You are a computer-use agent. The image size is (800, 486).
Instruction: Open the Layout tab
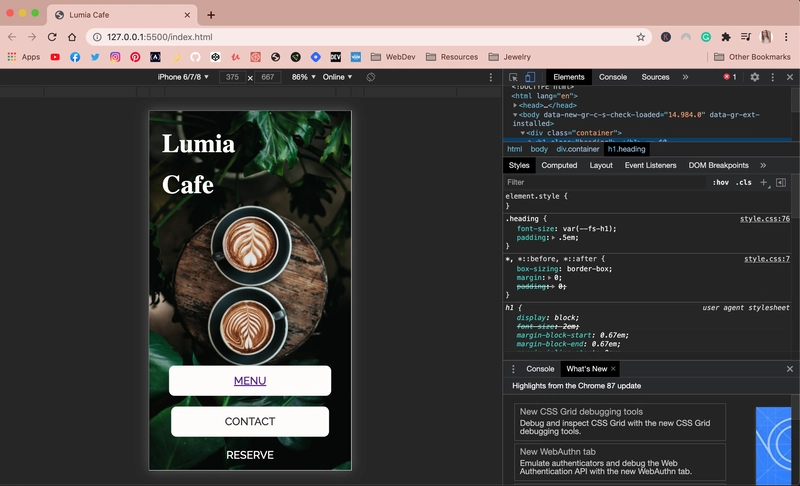pos(601,165)
